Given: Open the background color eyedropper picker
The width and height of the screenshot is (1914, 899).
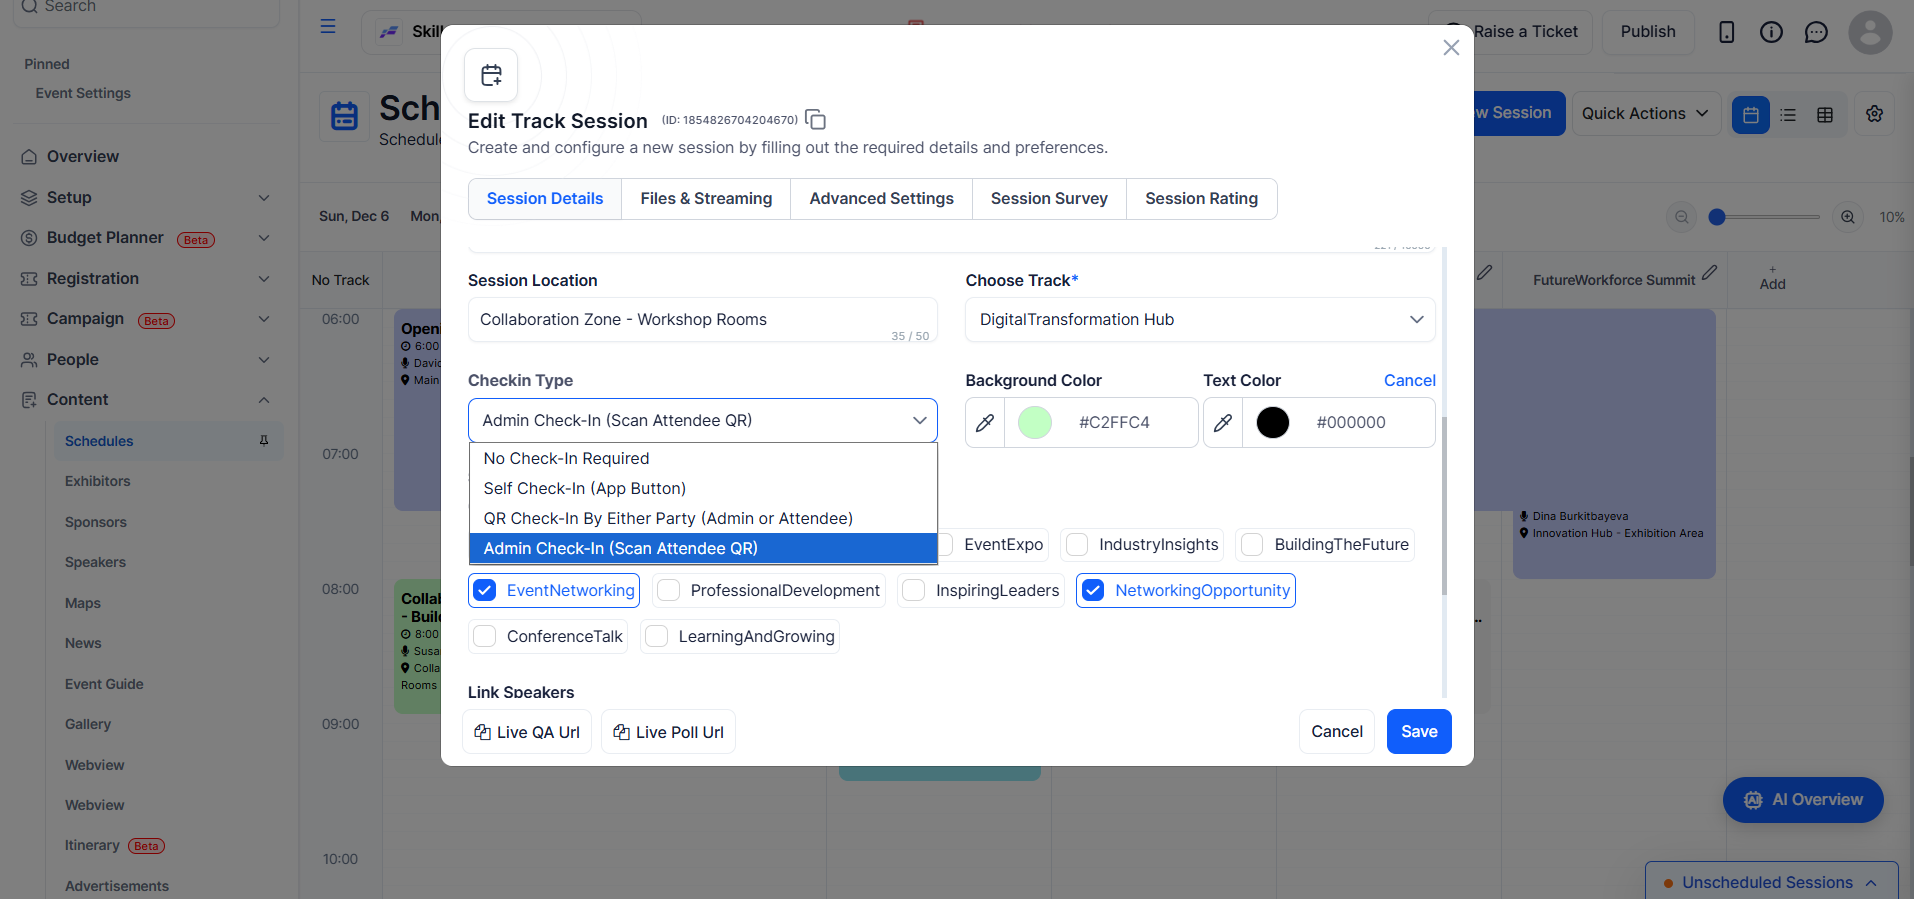Looking at the screenshot, I should [985, 423].
